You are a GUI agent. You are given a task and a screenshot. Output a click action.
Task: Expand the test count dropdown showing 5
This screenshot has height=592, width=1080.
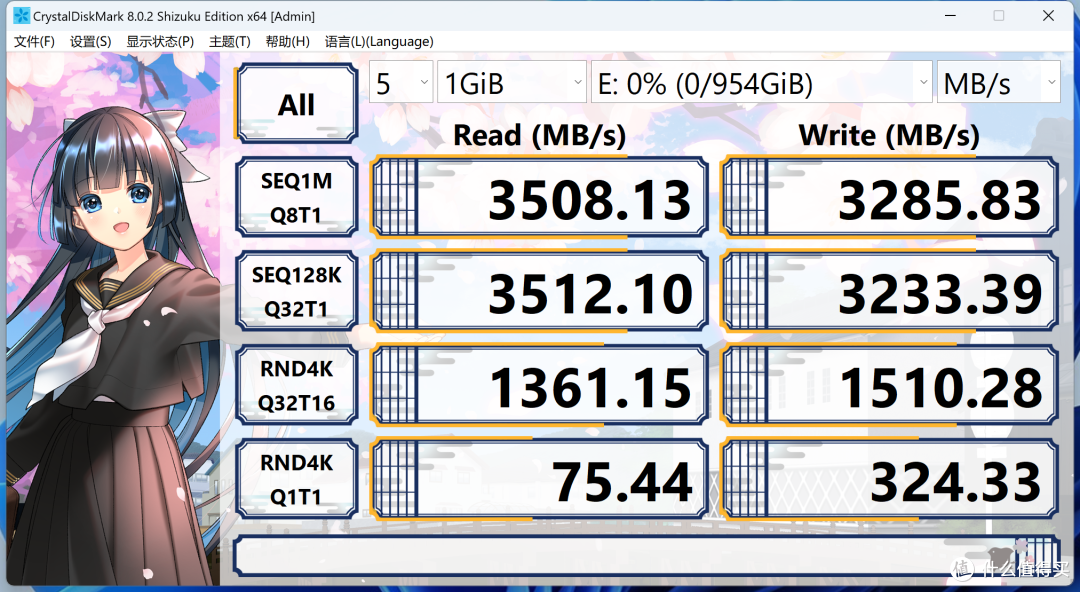click(x=401, y=82)
